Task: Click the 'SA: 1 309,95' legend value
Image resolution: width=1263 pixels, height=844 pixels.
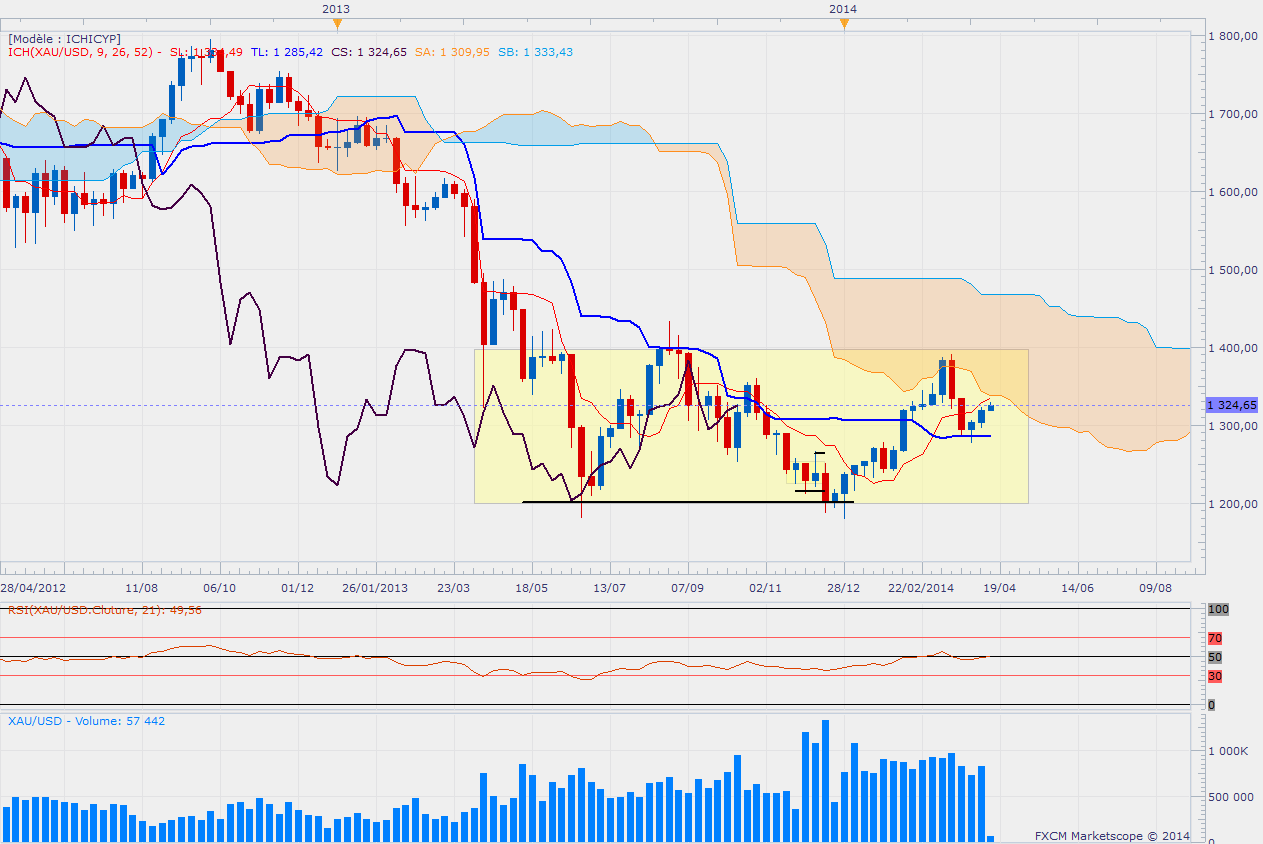Action: (x=451, y=52)
